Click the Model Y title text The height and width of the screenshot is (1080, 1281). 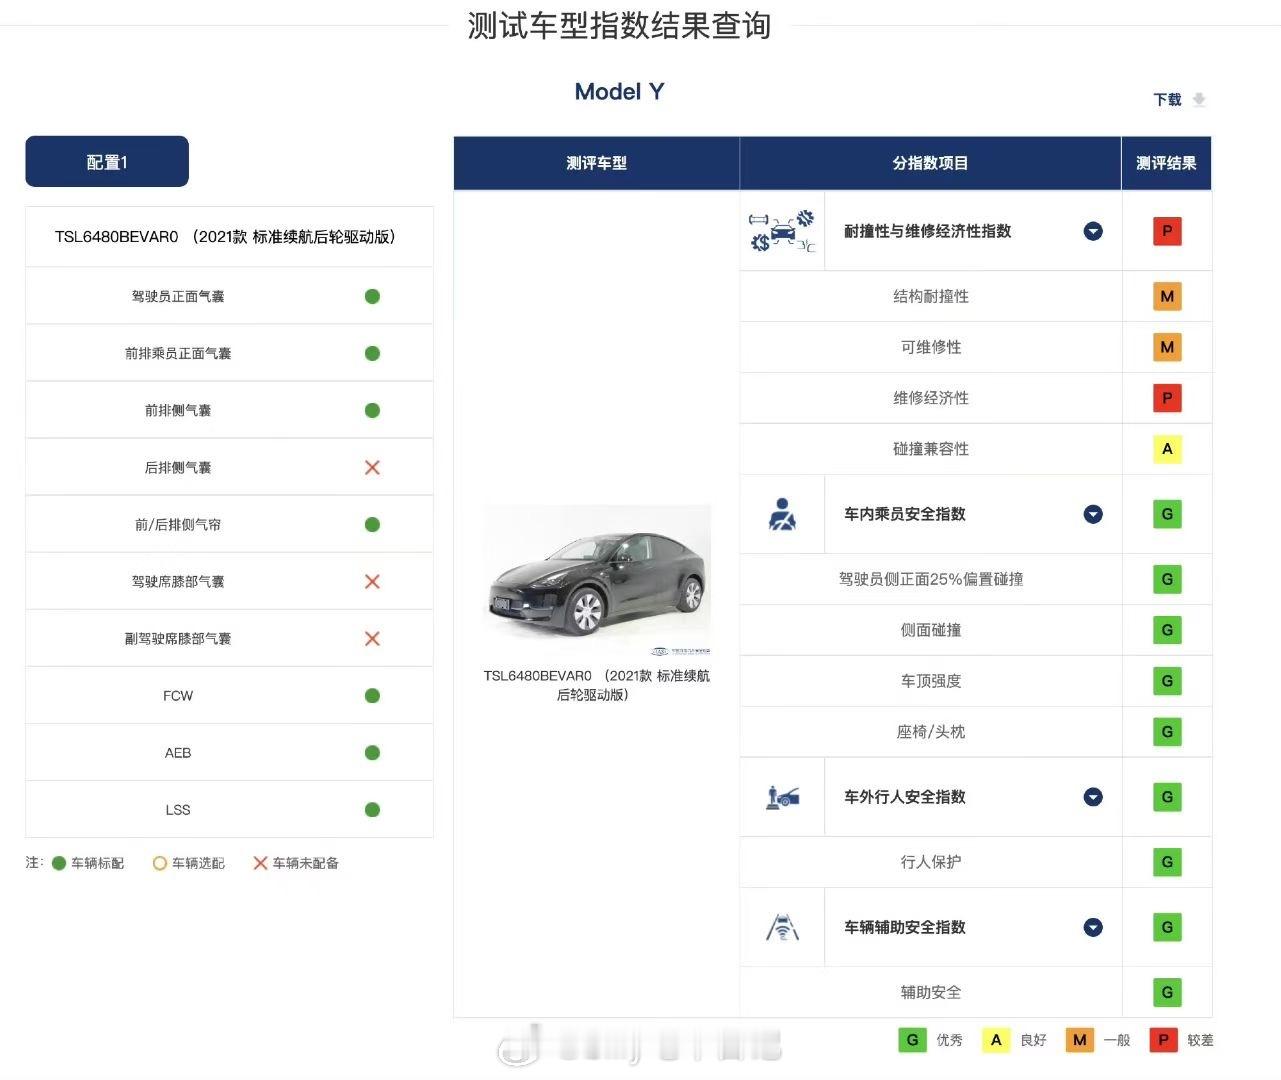click(x=619, y=92)
